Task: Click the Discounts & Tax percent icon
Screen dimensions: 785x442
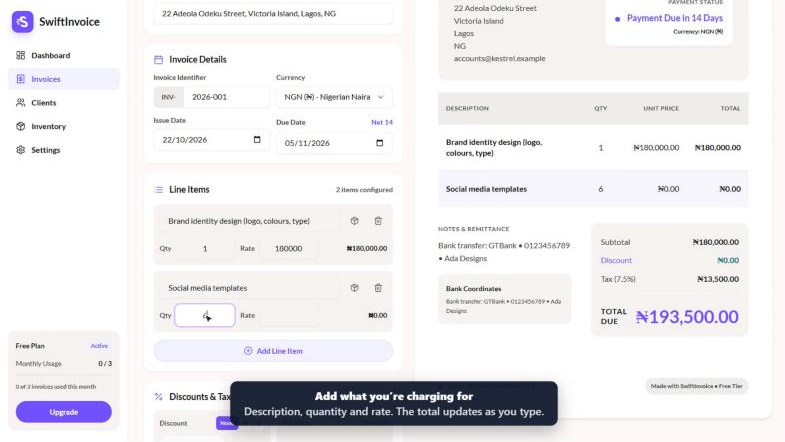Action: click(x=159, y=396)
